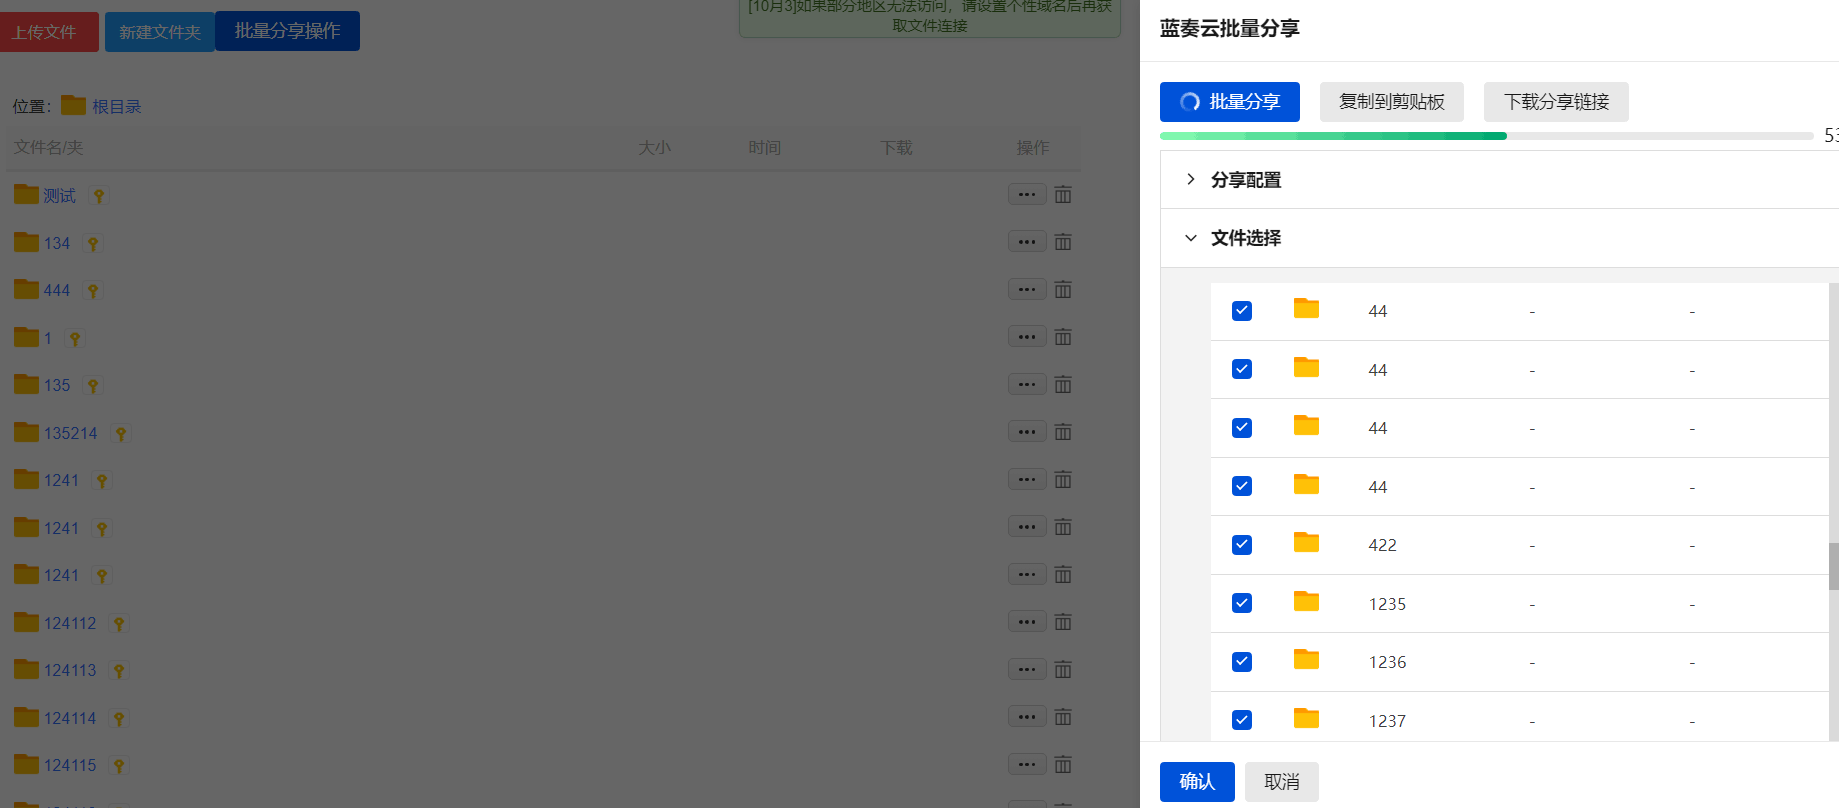Delete folder 135214 using its trash icon
The height and width of the screenshot is (808, 1839).
coord(1063,432)
